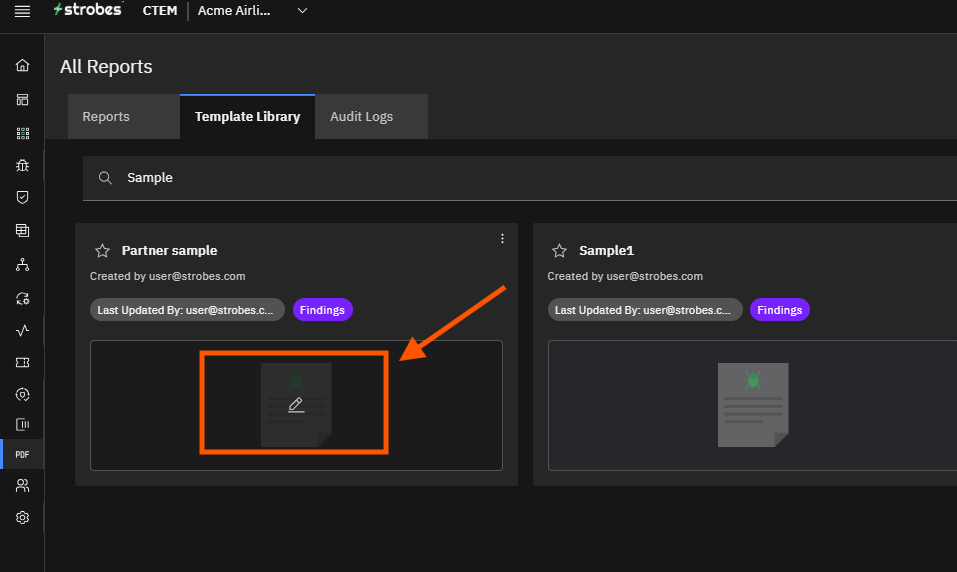This screenshot has width=957, height=572.
Task: Open the hamburger navigation menu
Action: click(x=23, y=11)
